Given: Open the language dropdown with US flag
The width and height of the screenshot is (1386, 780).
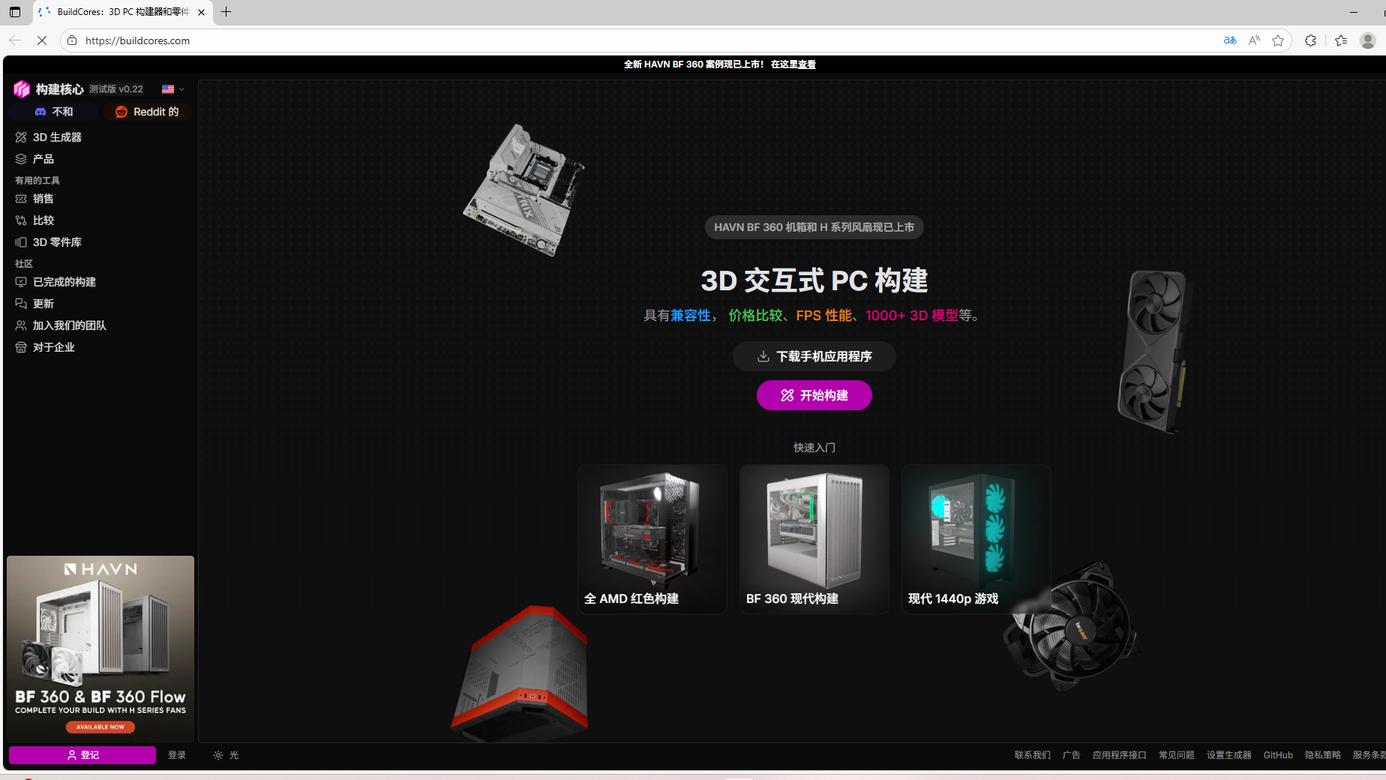Looking at the screenshot, I should [173, 89].
